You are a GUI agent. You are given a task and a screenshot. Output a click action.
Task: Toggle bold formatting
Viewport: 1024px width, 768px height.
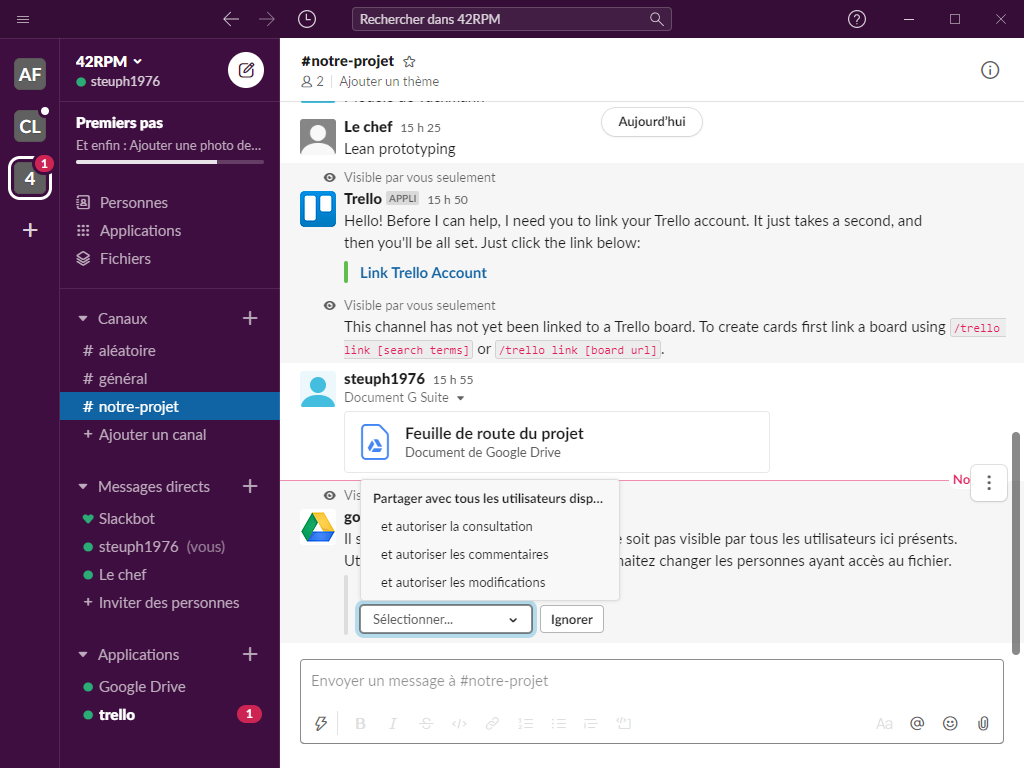360,723
